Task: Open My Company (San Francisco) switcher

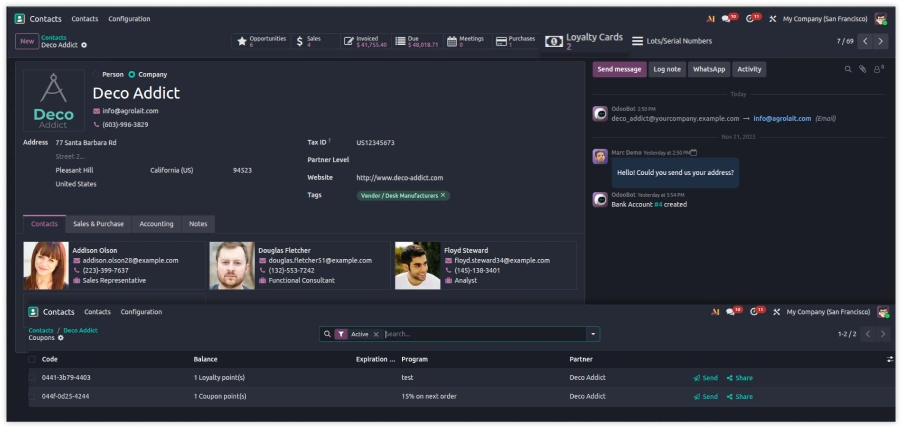Action: pos(826,19)
